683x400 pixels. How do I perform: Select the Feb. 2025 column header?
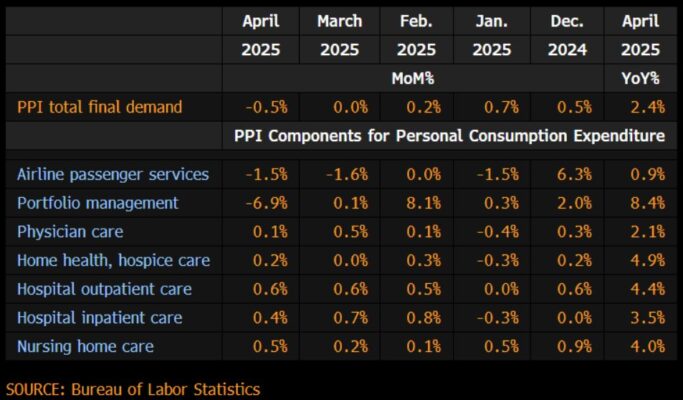coord(415,34)
